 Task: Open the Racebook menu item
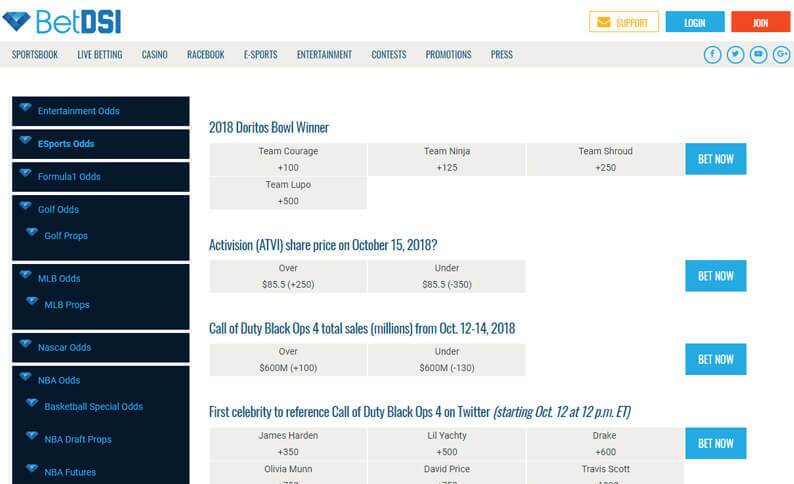pos(206,55)
